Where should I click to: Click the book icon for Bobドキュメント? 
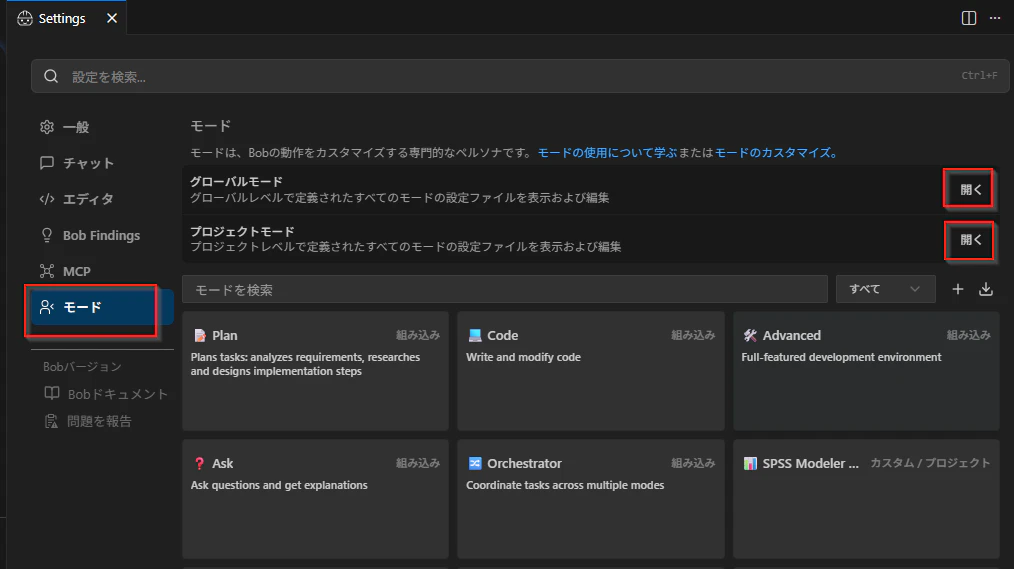point(52,393)
